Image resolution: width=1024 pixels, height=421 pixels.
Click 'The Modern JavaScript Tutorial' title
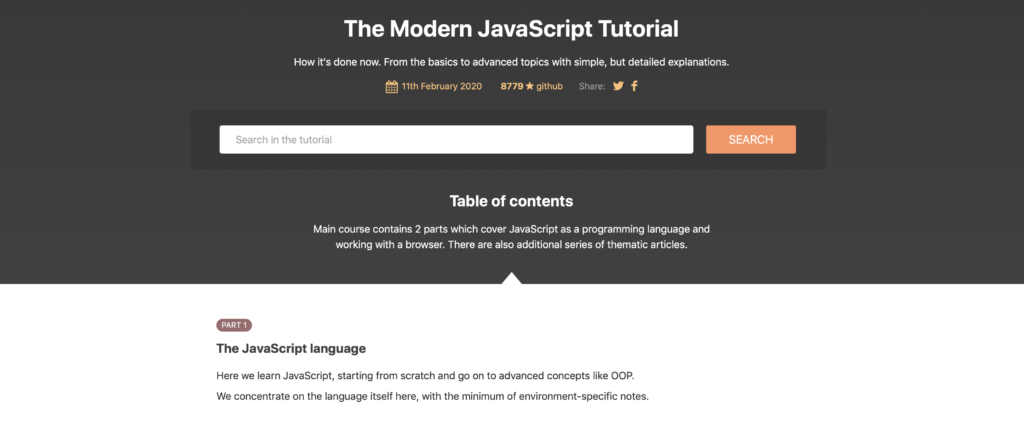click(x=511, y=28)
